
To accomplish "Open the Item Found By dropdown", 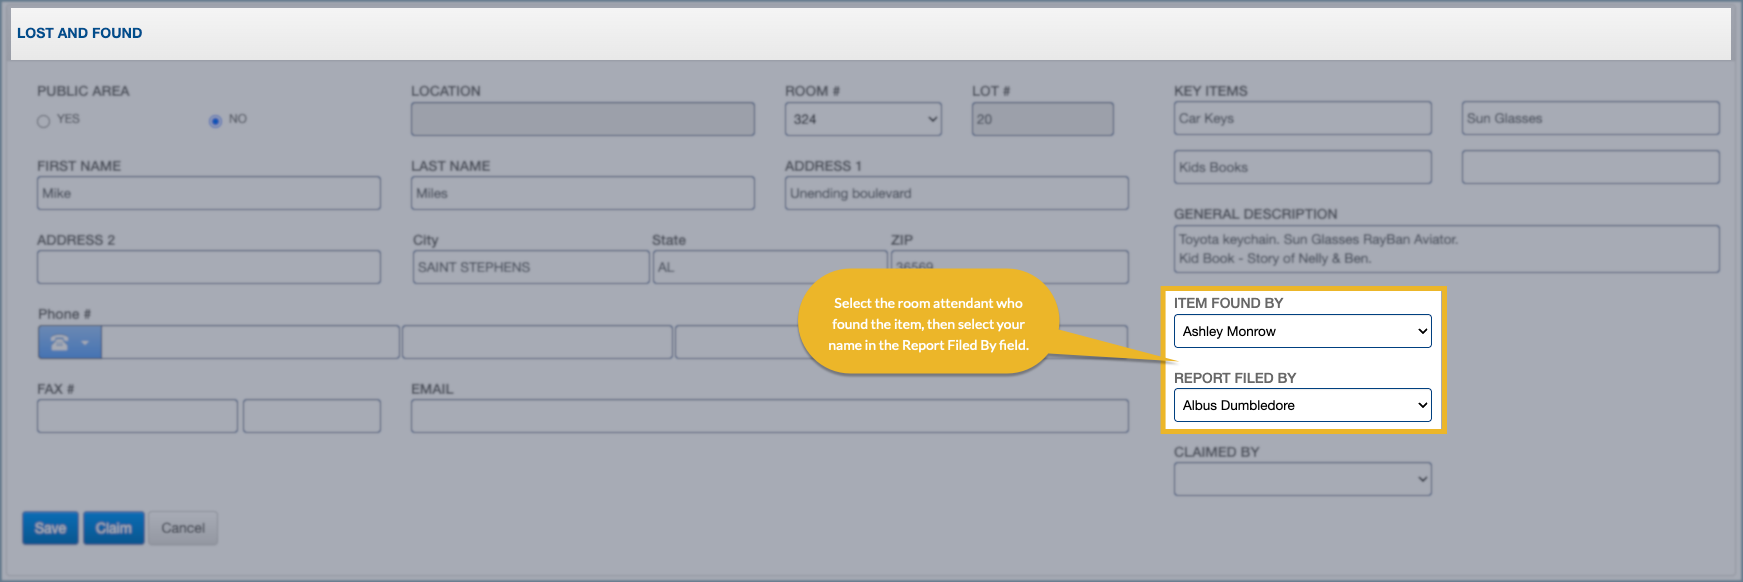I will [x=1301, y=331].
